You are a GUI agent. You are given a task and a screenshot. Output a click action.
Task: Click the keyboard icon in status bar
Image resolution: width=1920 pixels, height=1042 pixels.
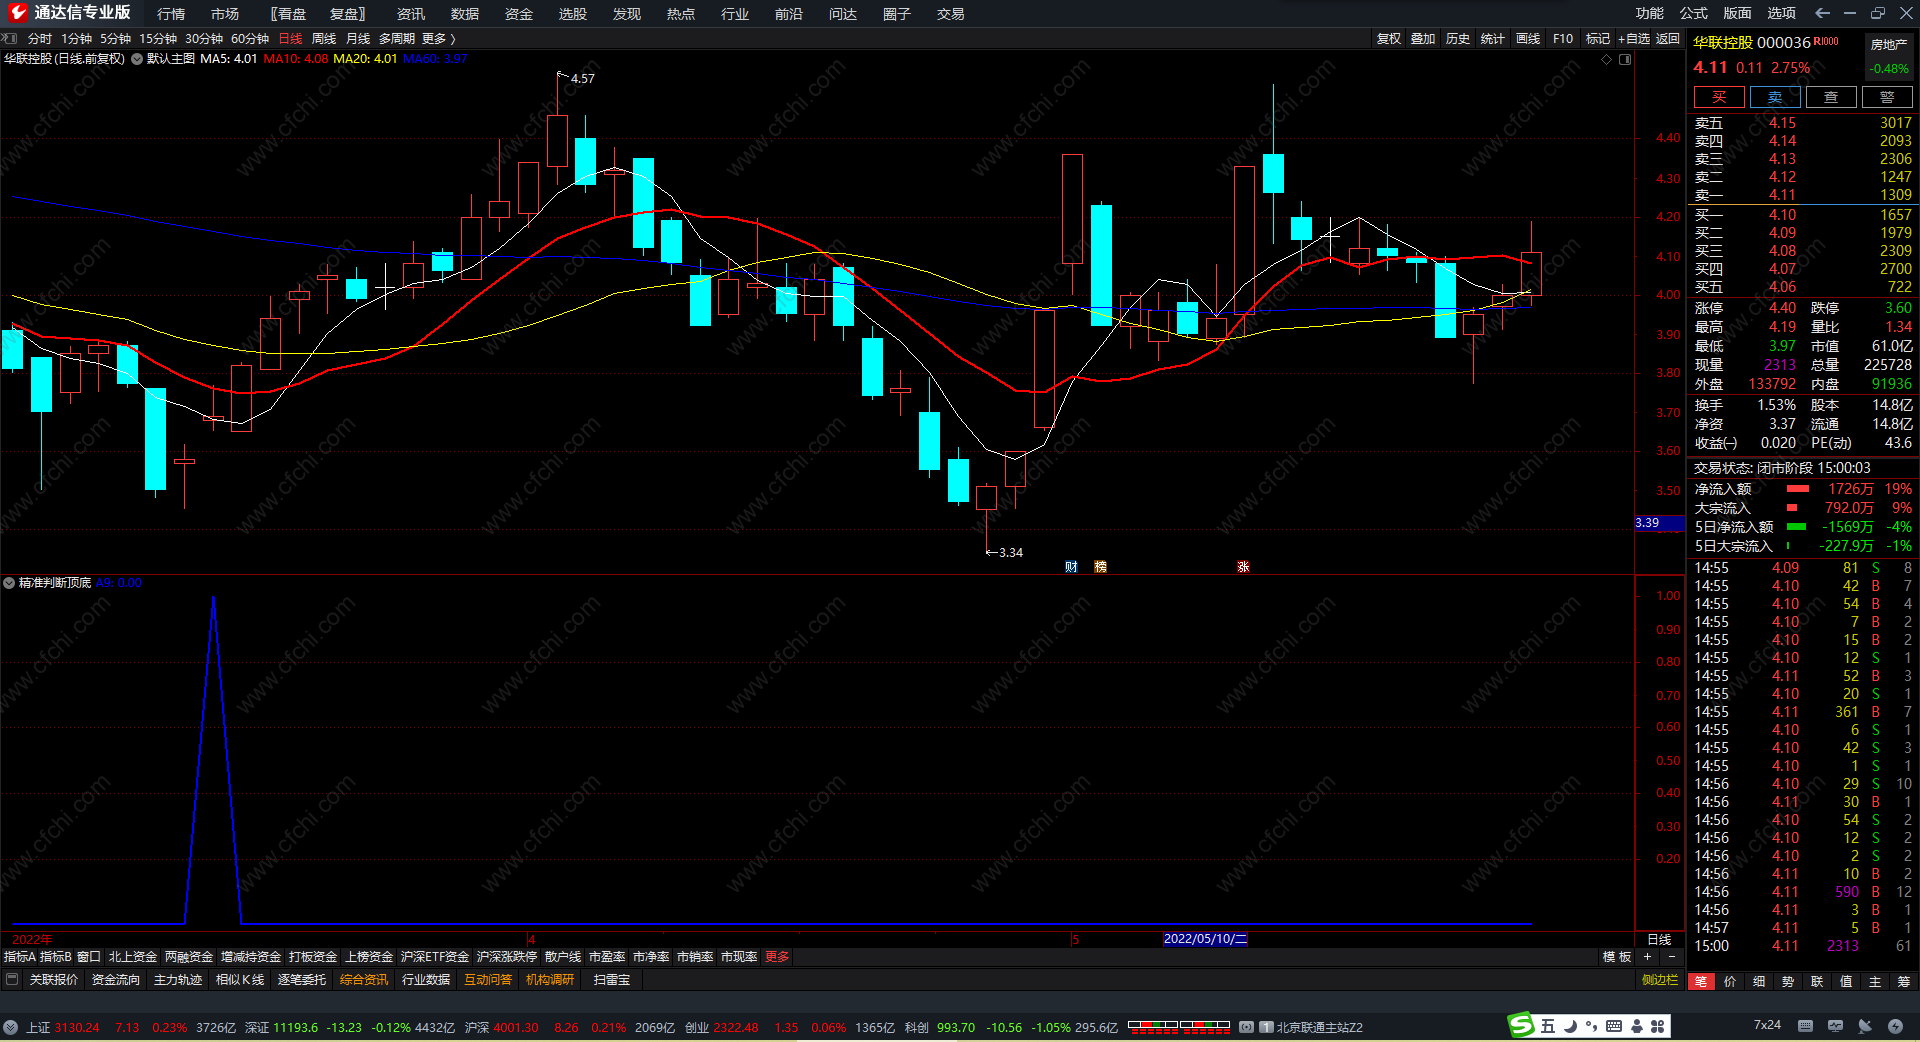point(1805,1026)
